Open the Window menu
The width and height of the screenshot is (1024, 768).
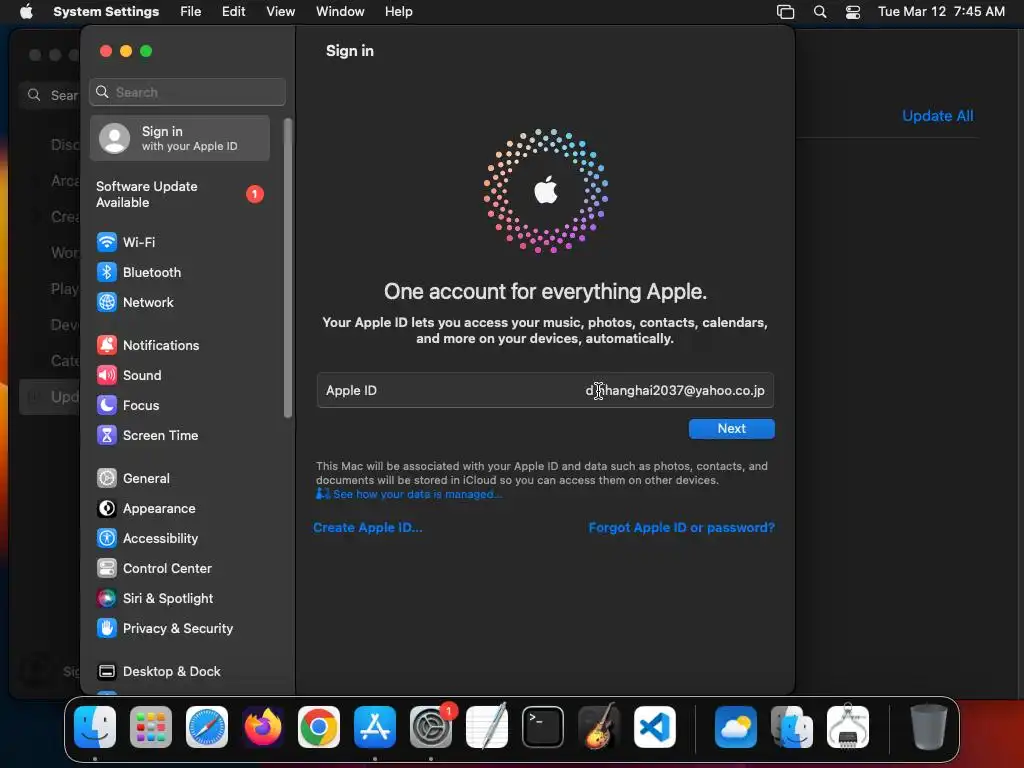click(x=340, y=12)
